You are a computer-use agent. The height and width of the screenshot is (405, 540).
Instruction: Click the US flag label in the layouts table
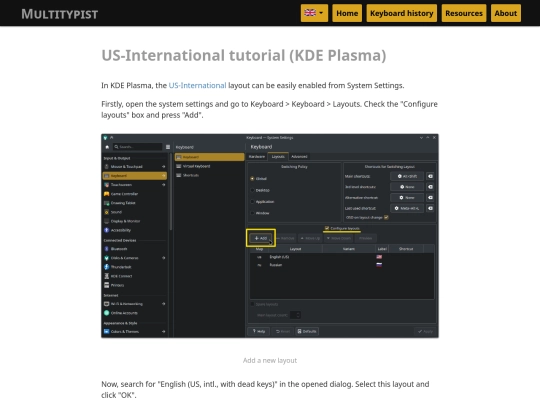point(379,257)
